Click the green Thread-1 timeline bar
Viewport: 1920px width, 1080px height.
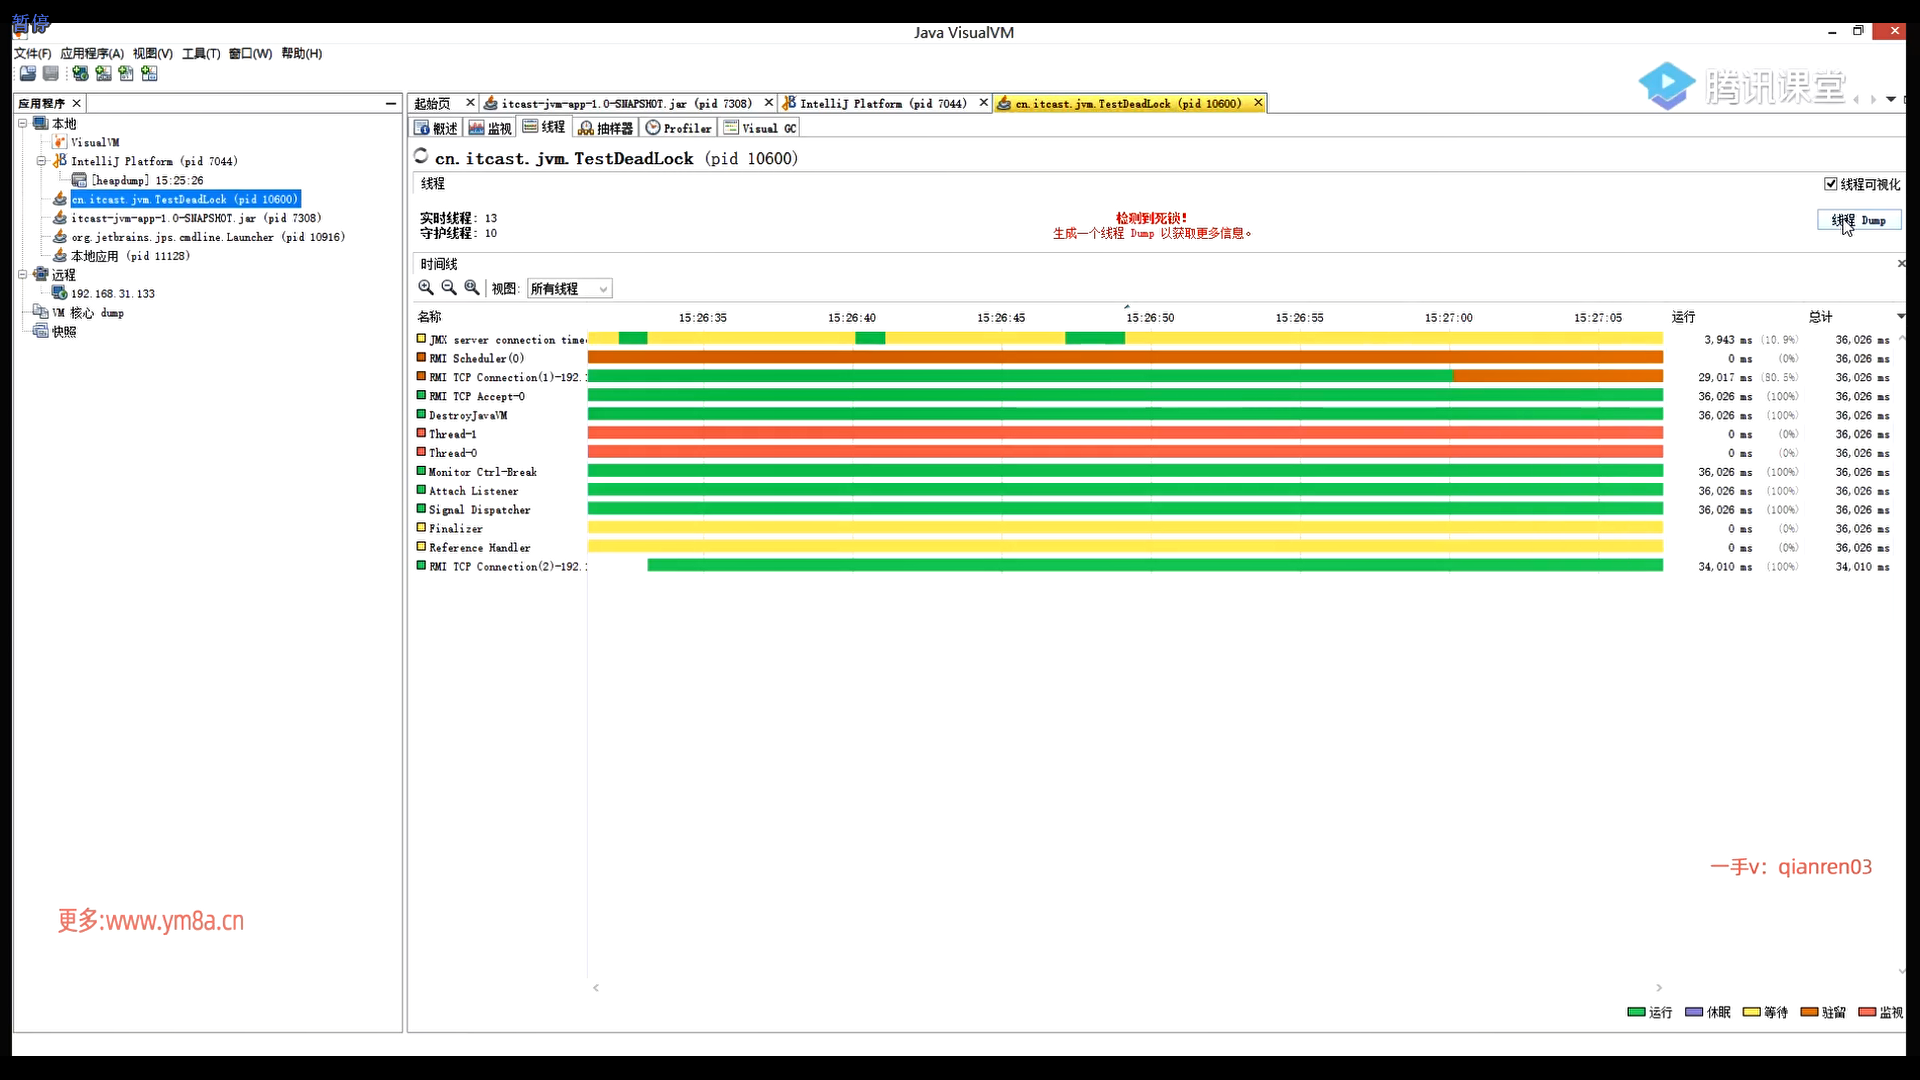coord(1124,434)
